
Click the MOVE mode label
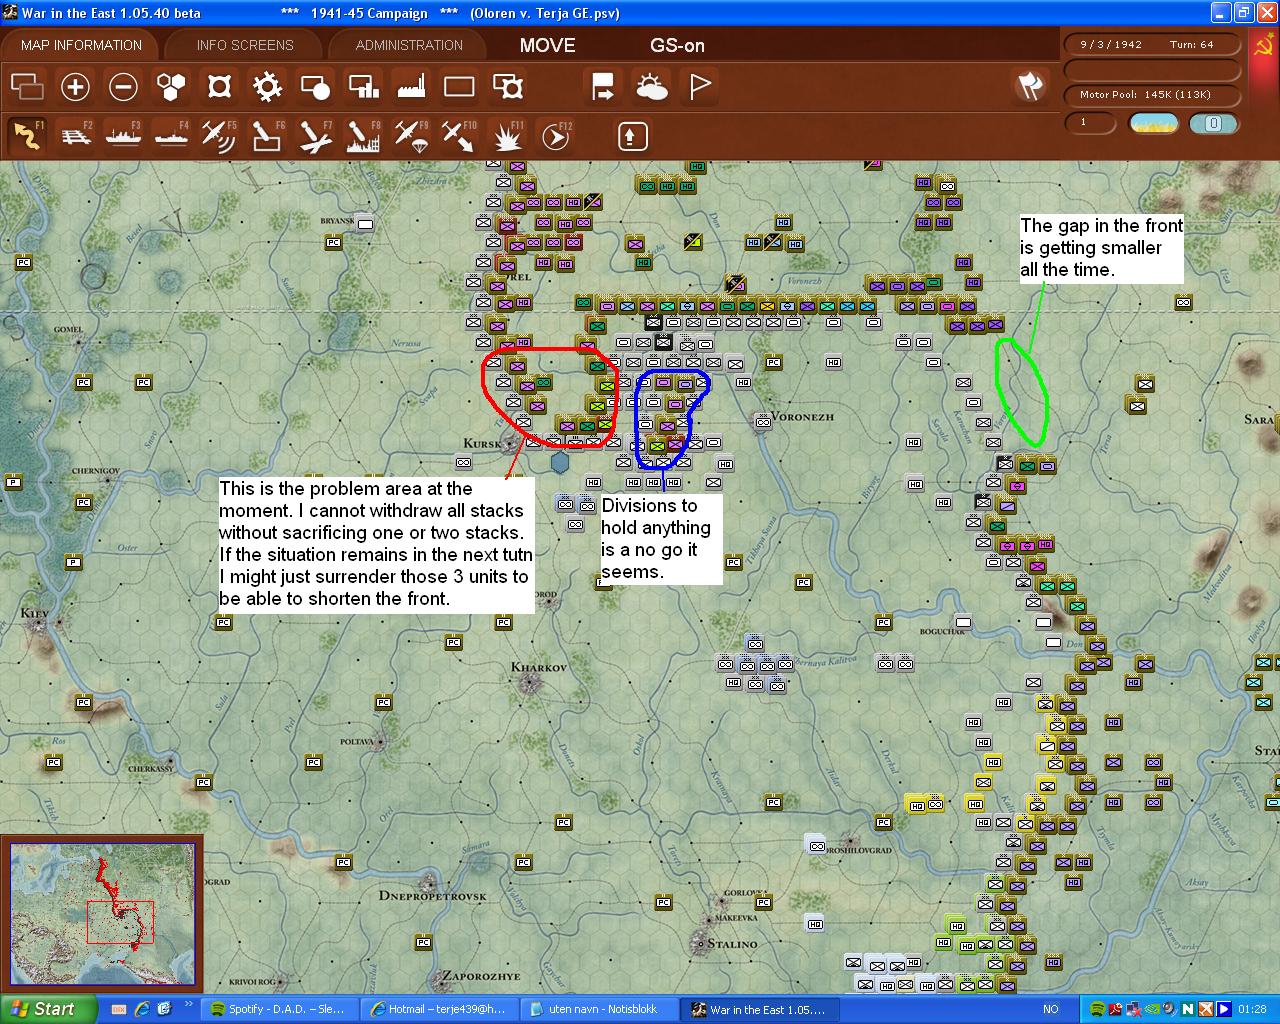(548, 45)
